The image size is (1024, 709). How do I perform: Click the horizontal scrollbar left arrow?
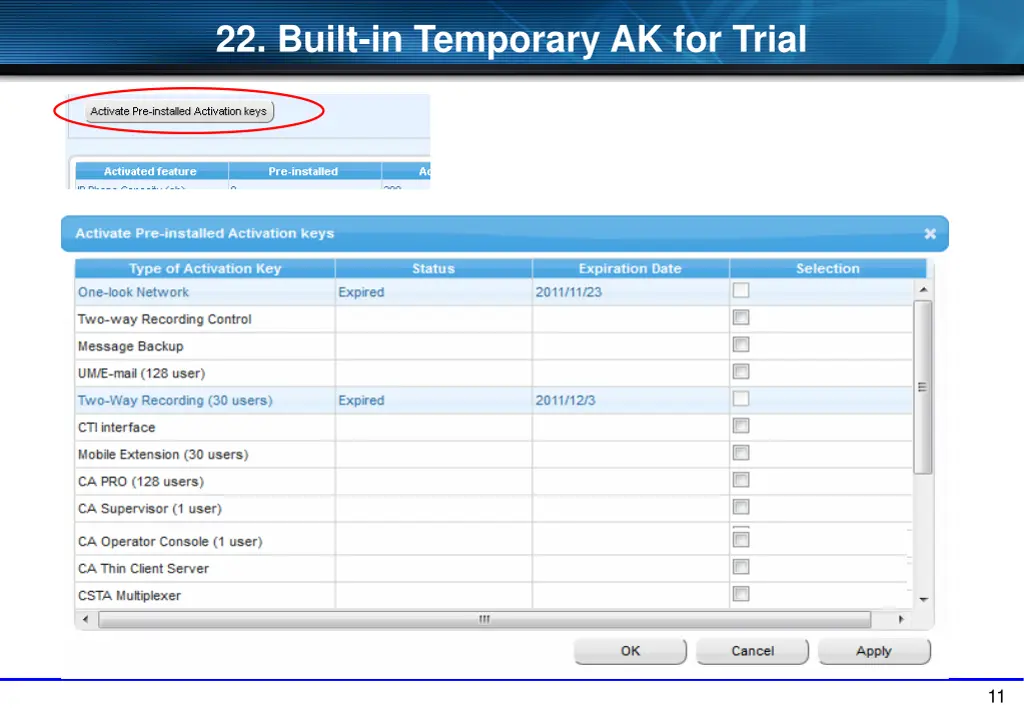click(x=85, y=619)
